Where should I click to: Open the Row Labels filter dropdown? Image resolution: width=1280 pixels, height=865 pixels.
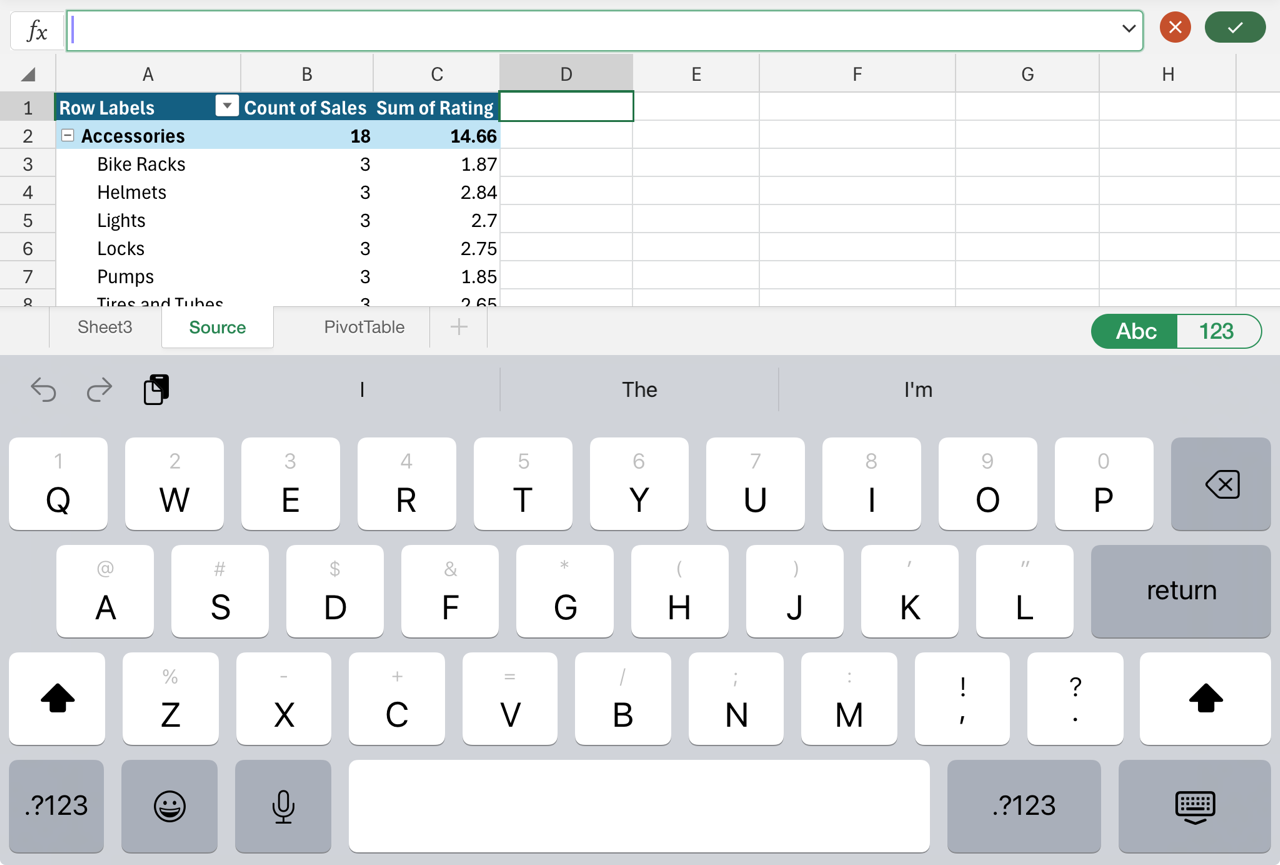pos(227,106)
